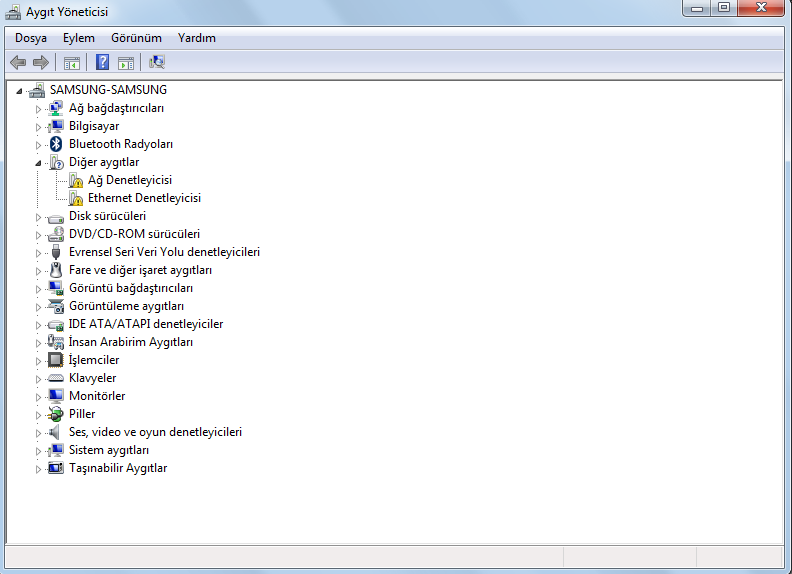
Task: Expand Ağ bağdaştırıcıları category
Action: pyautogui.click(x=38, y=109)
